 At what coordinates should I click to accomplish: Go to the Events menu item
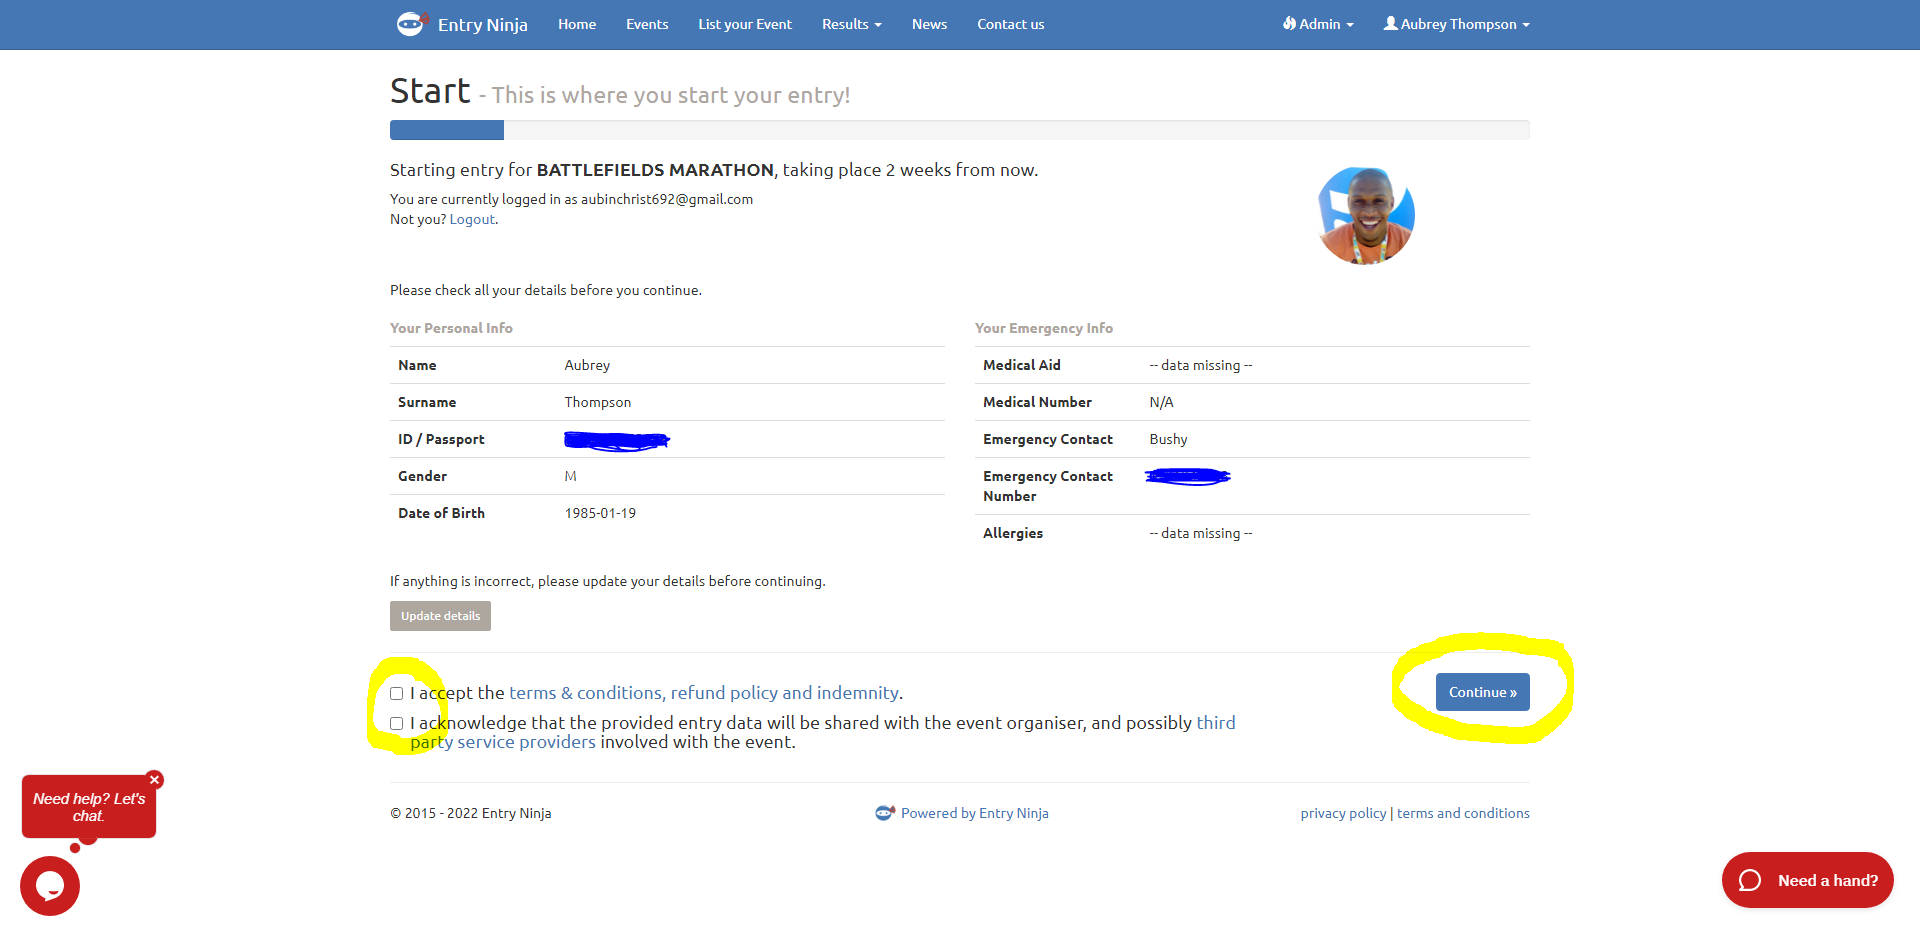(x=647, y=24)
